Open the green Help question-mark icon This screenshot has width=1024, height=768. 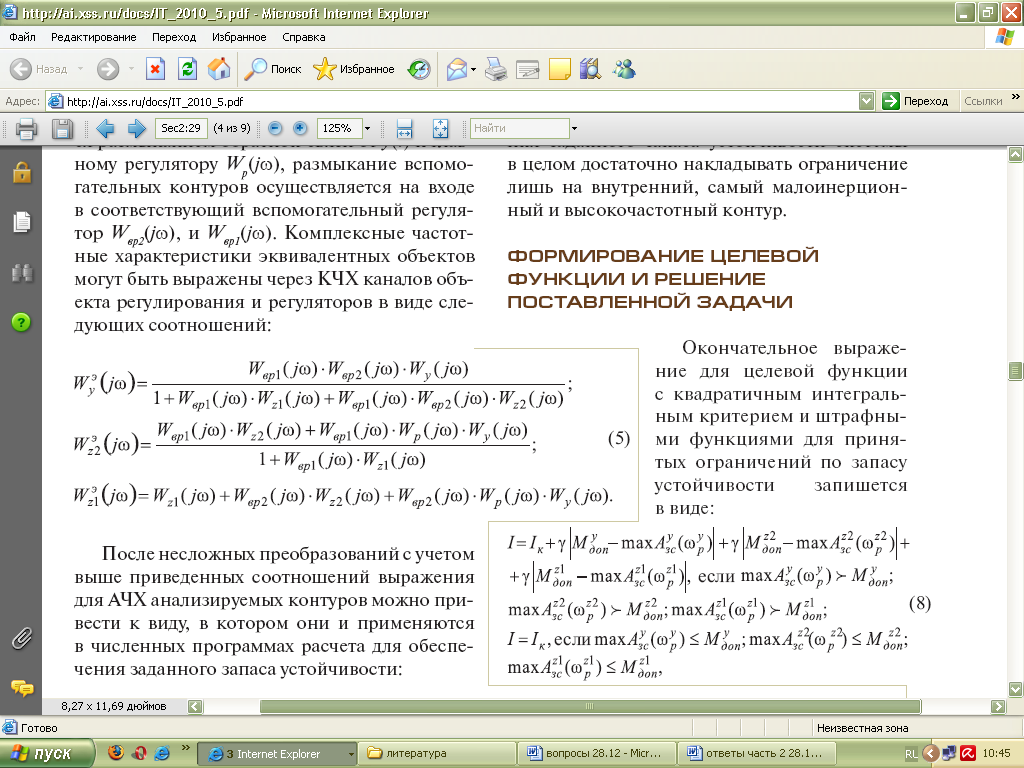(x=22, y=322)
